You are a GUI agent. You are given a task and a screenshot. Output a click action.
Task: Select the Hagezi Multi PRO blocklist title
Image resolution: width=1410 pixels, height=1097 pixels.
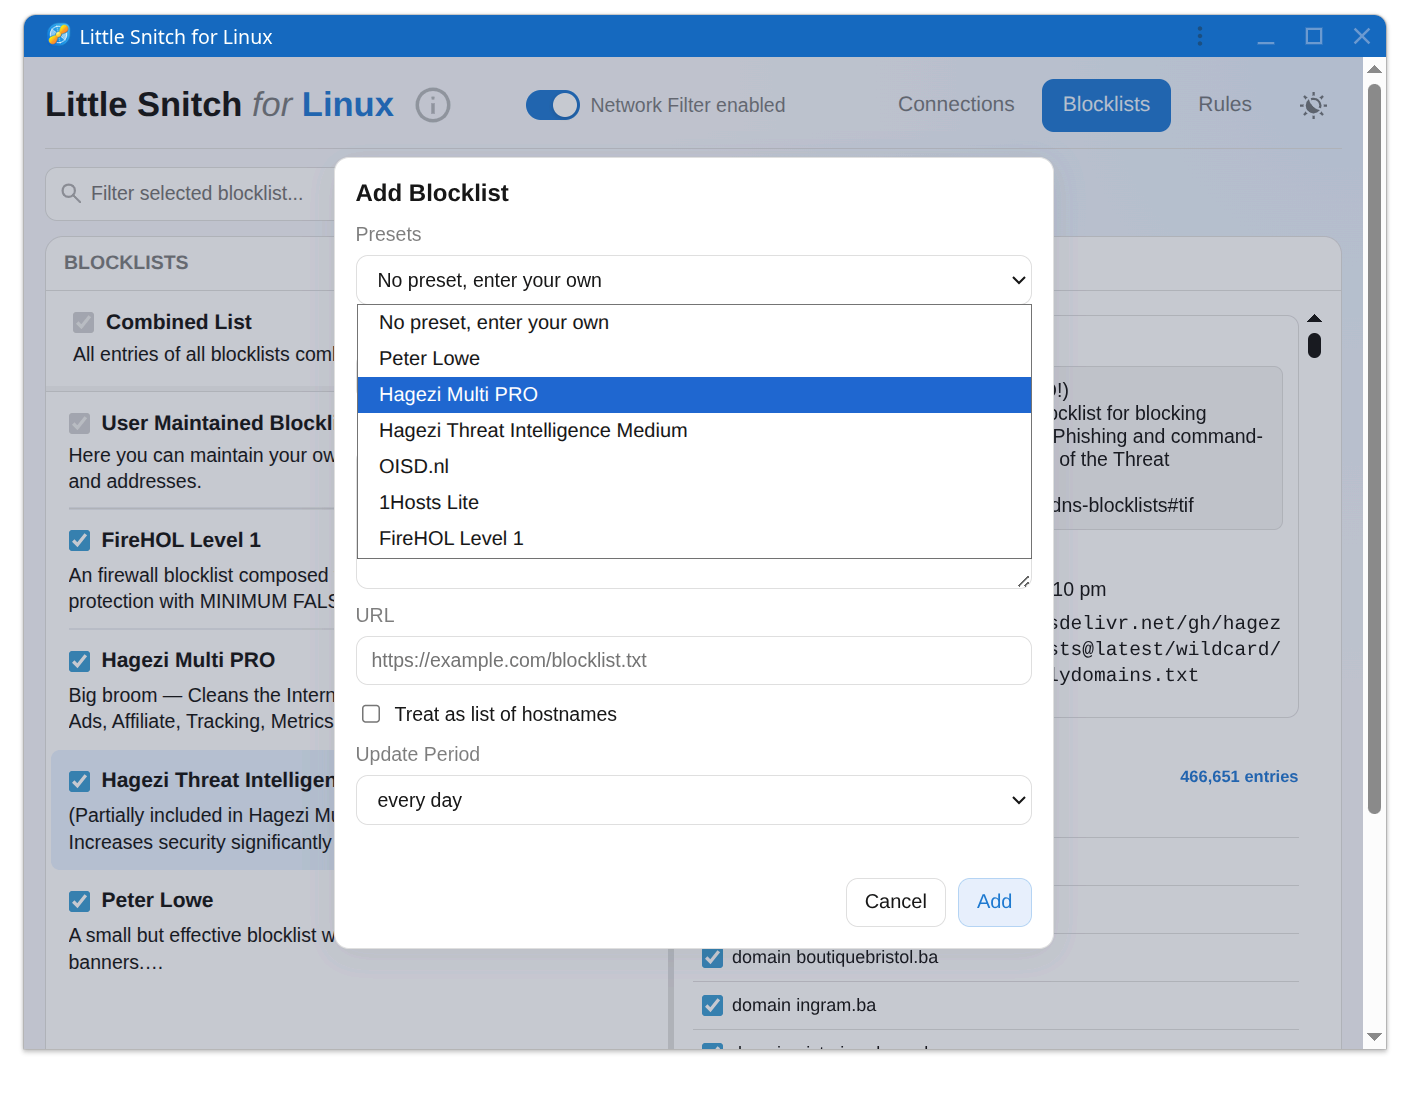click(188, 660)
